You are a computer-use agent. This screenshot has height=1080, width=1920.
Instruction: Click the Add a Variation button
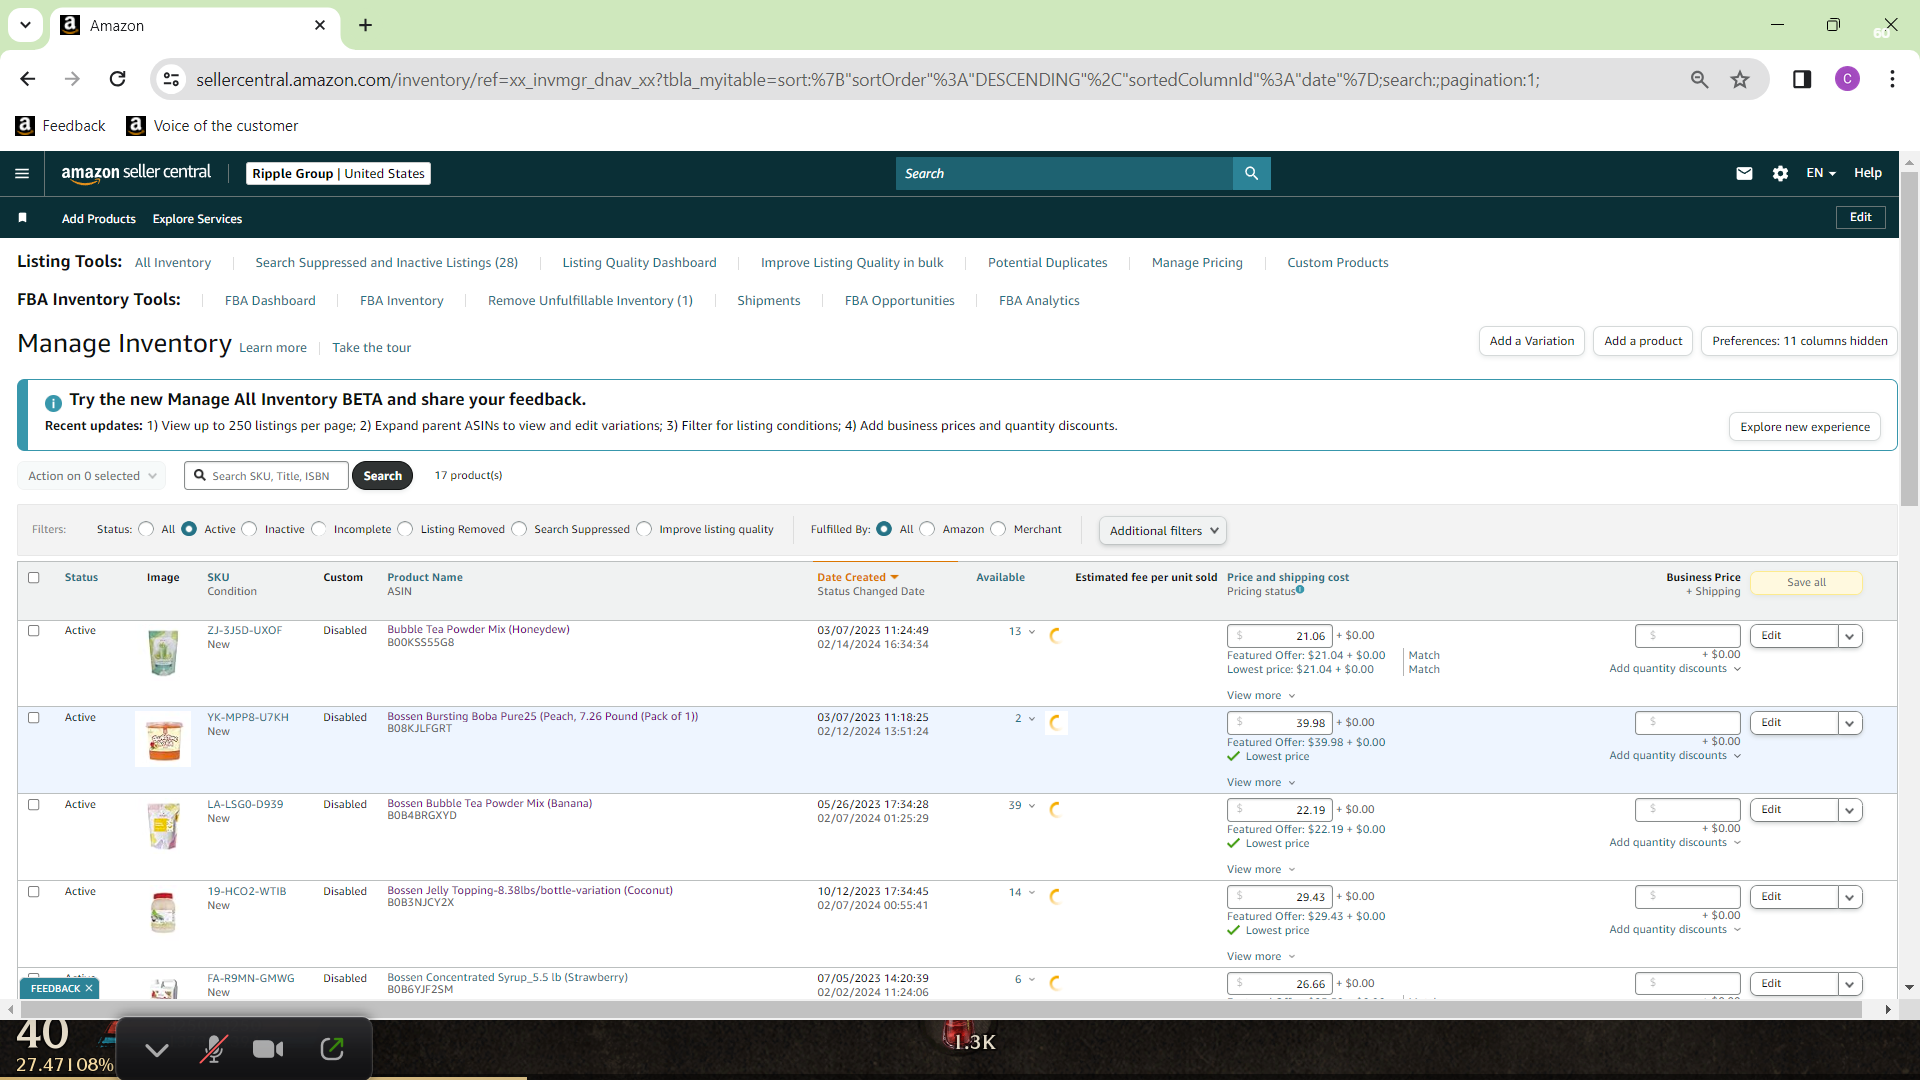pos(1531,341)
